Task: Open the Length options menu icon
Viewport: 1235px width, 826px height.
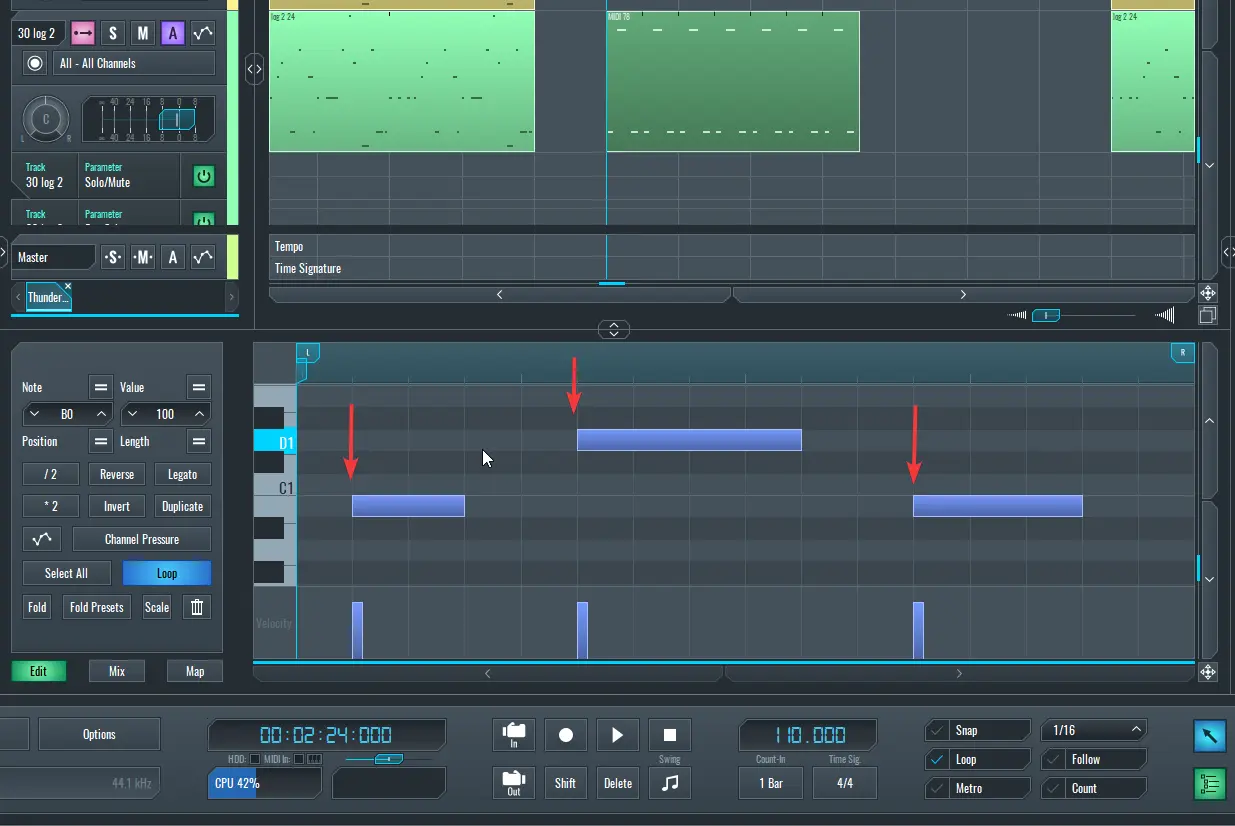Action: tap(200, 441)
